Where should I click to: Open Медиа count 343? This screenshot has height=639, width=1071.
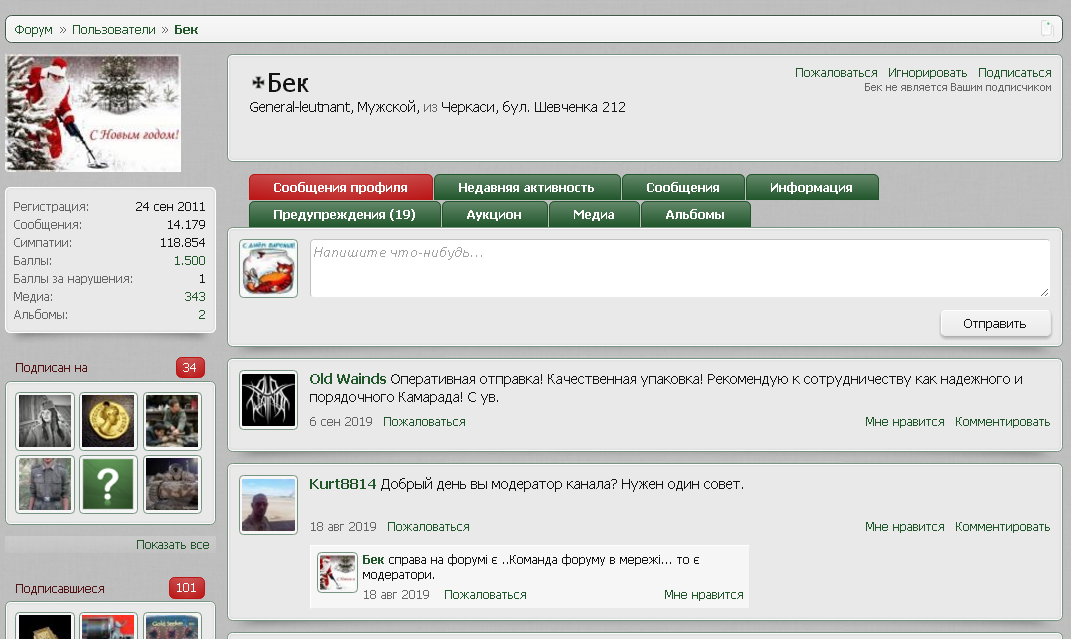pyautogui.click(x=195, y=296)
